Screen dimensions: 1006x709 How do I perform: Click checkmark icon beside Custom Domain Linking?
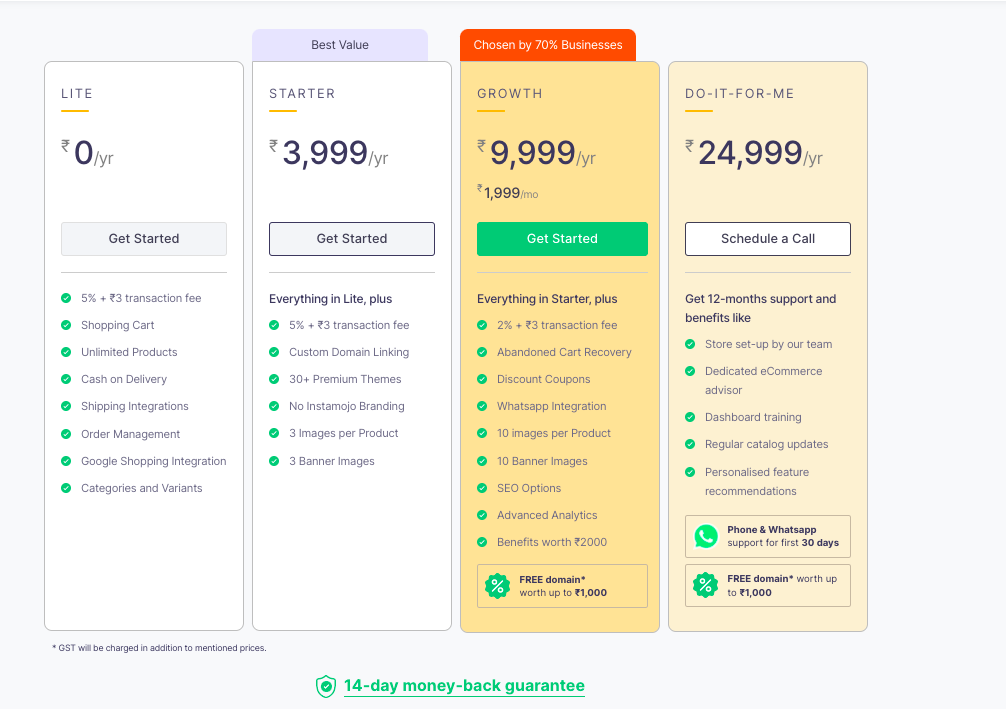point(274,352)
